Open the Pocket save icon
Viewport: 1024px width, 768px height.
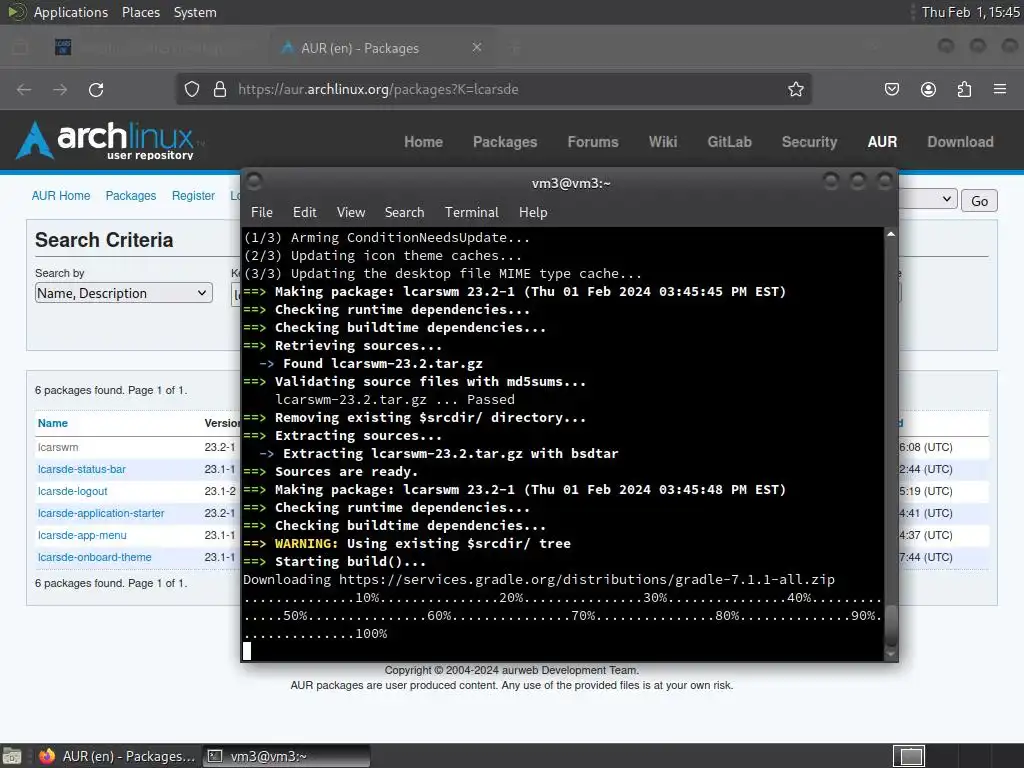(x=891, y=89)
